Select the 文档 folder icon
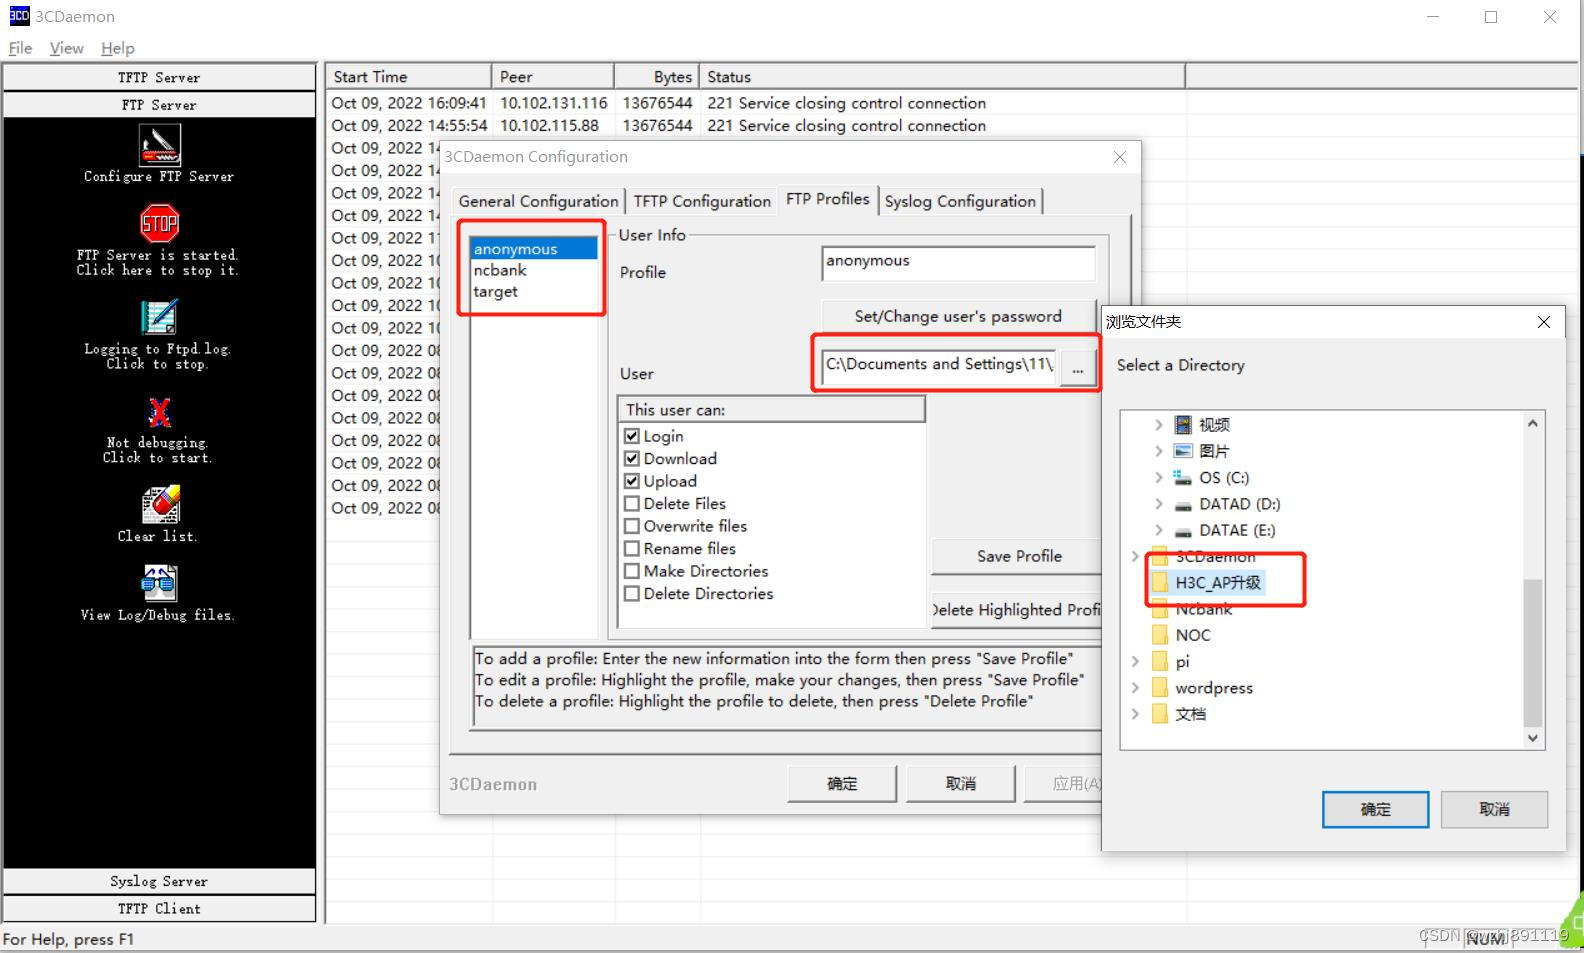Screen dimensions: 1584x953 1160,714
